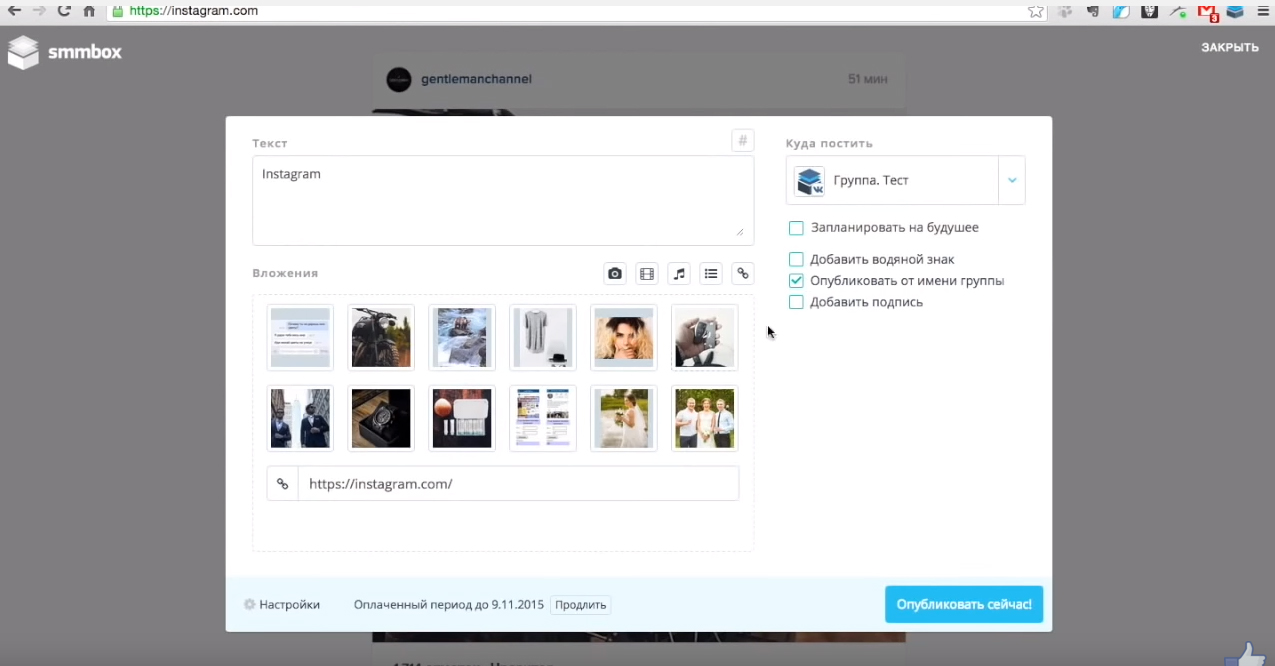Open the browser hamburger menu
The image size is (1275, 666).
(1263, 11)
